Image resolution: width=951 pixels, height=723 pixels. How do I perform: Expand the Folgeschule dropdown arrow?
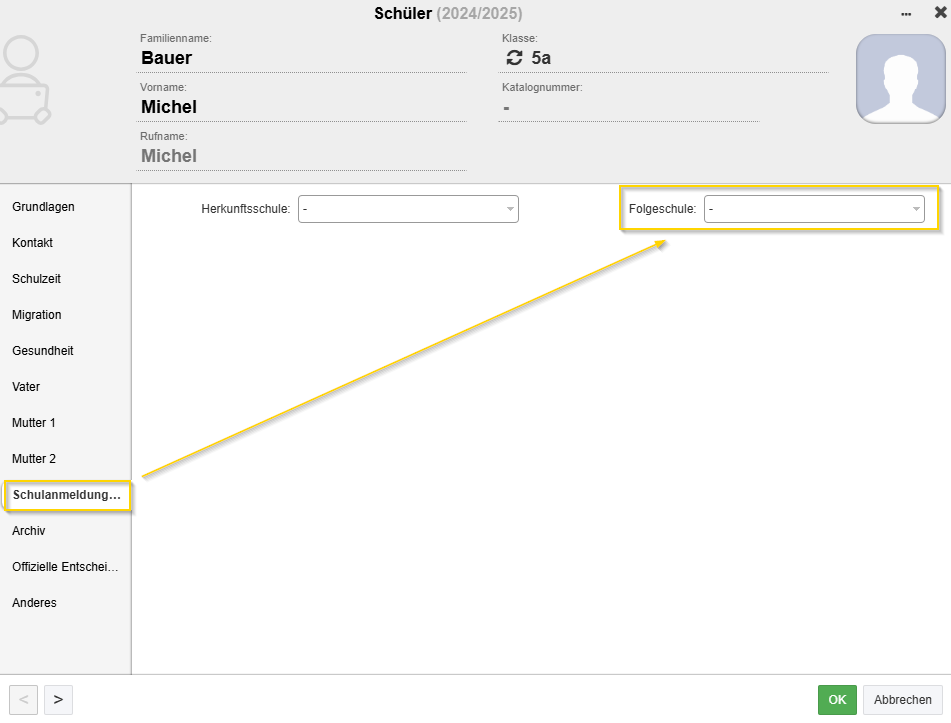tap(916, 209)
